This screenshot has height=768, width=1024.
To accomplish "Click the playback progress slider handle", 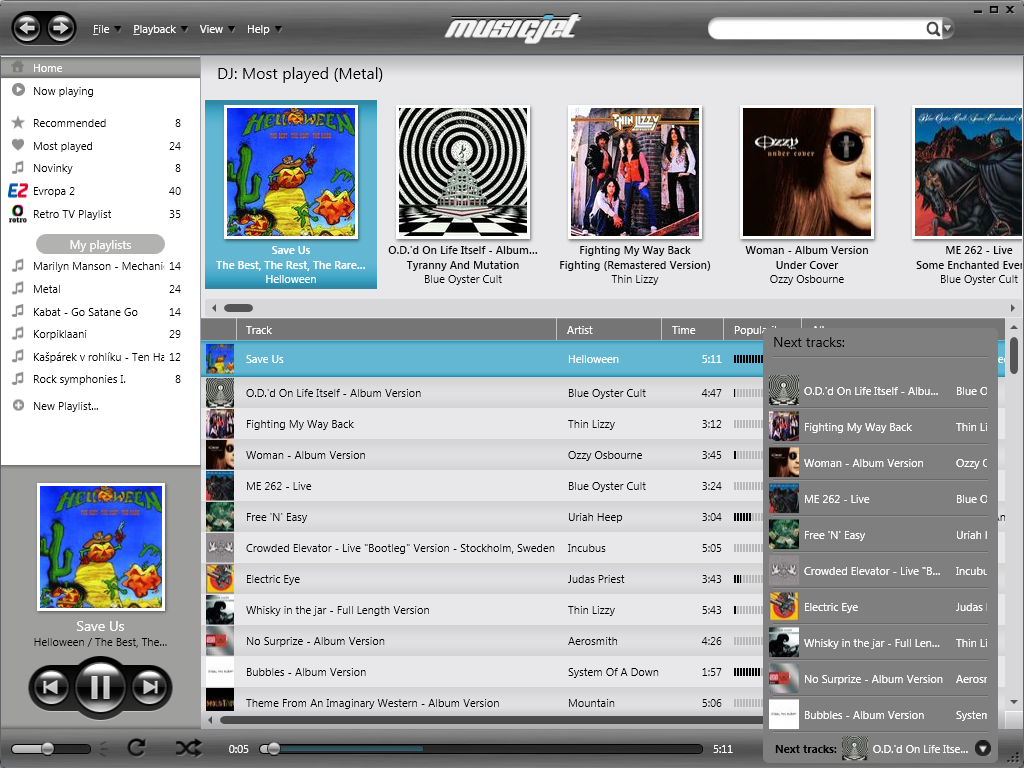I will (x=273, y=749).
